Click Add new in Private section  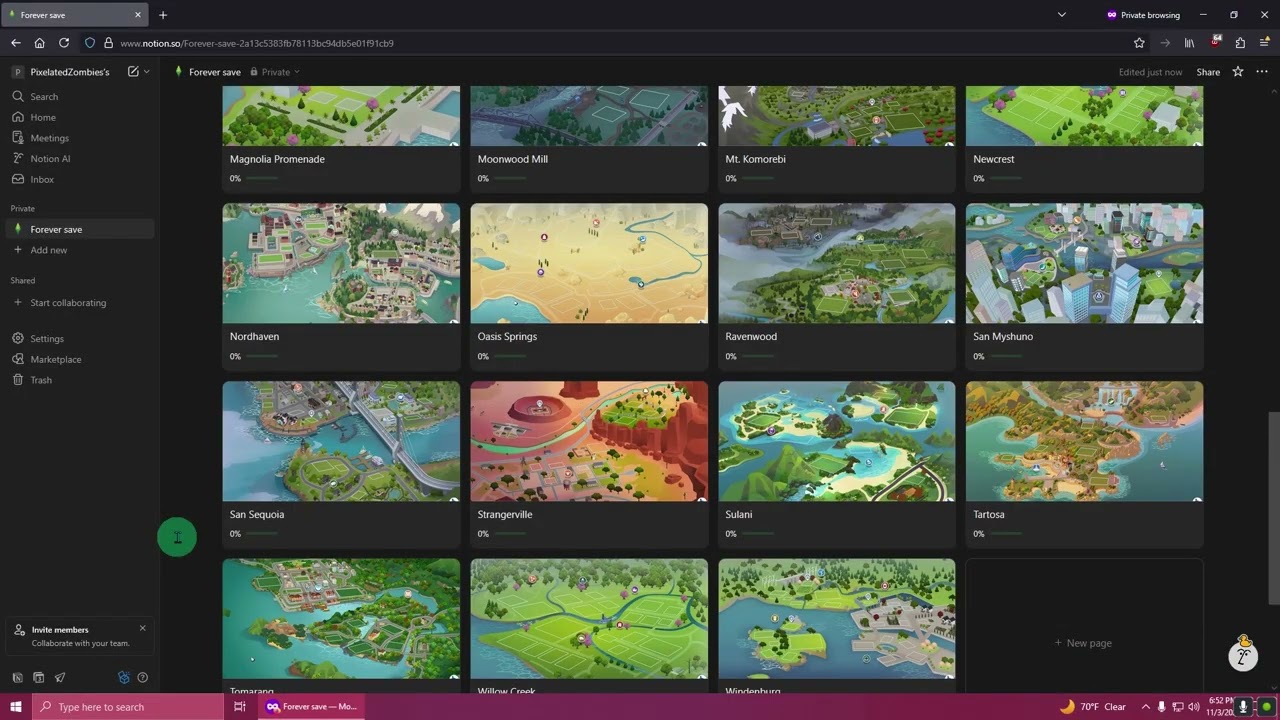80,250
